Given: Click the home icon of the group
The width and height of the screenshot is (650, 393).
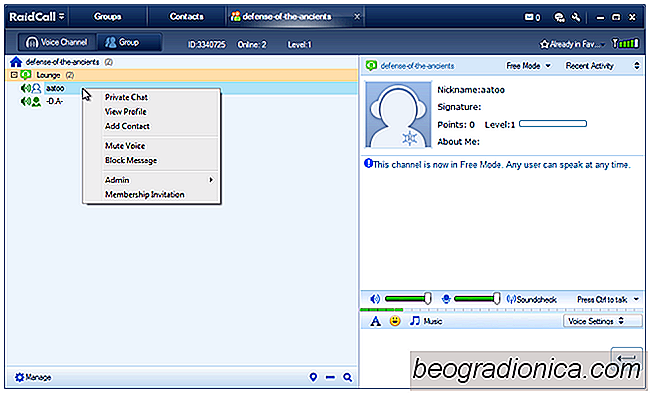Looking at the screenshot, I should [16, 62].
